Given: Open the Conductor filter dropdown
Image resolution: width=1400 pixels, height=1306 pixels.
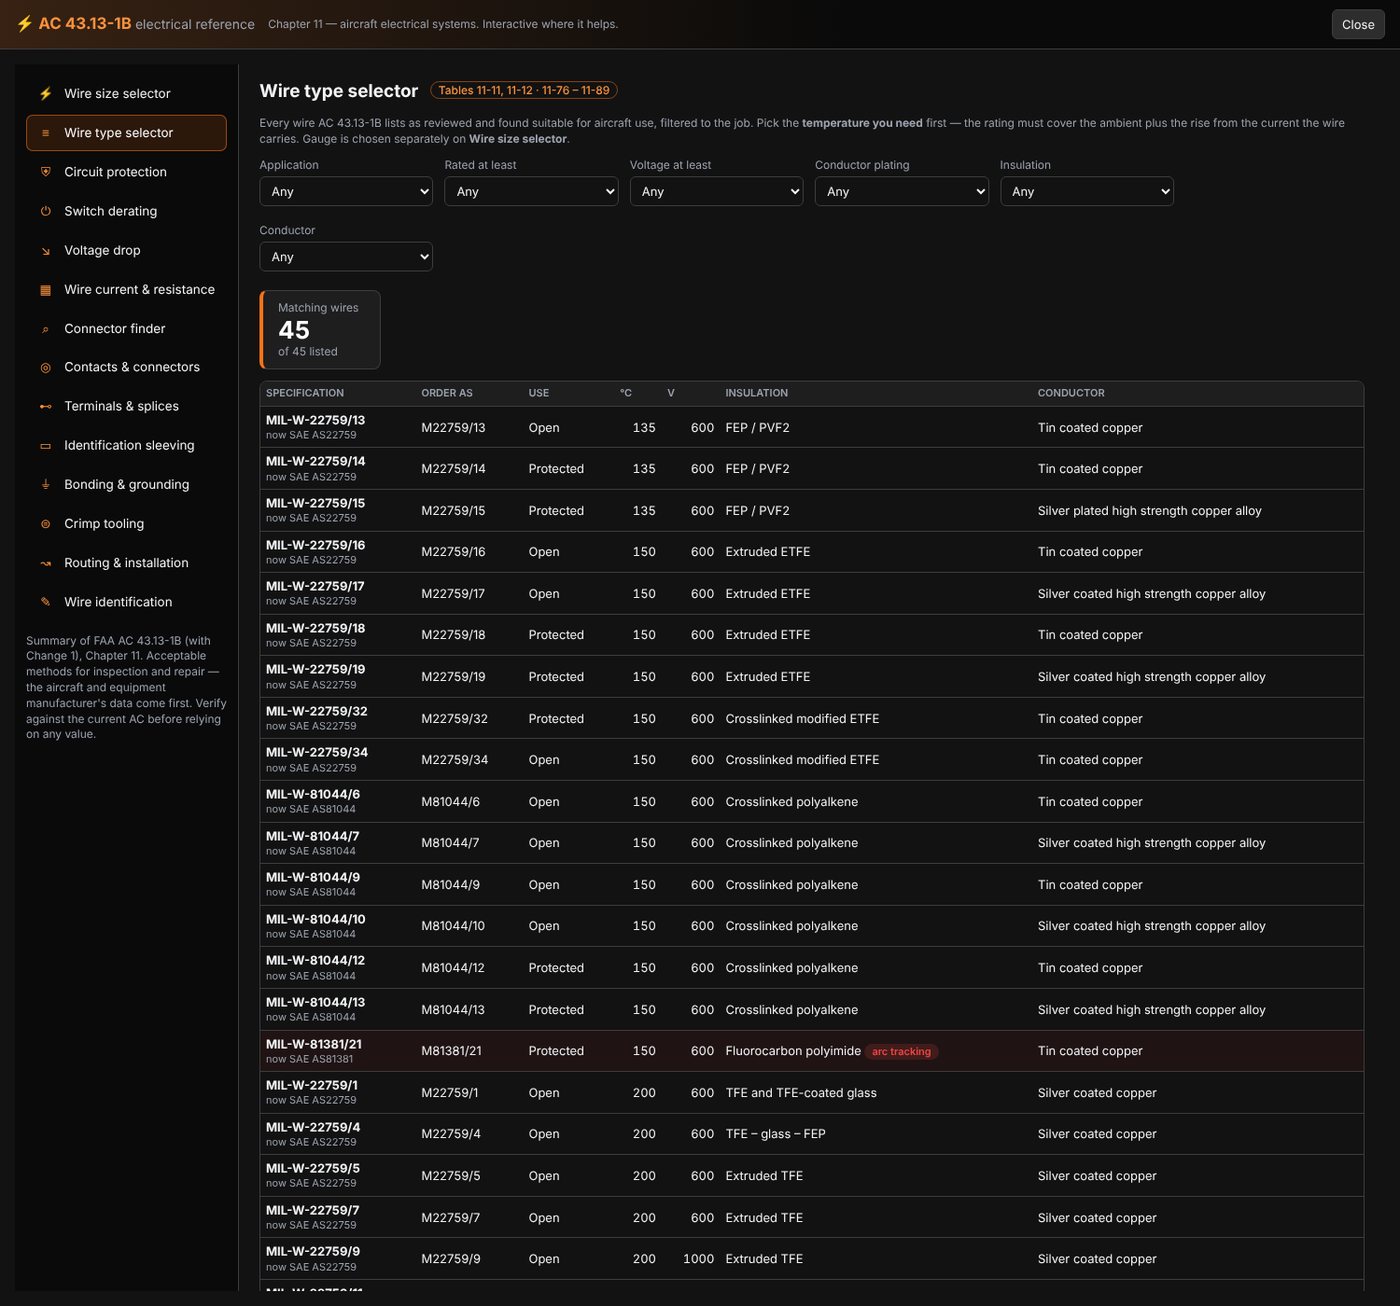Looking at the screenshot, I should (x=346, y=257).
